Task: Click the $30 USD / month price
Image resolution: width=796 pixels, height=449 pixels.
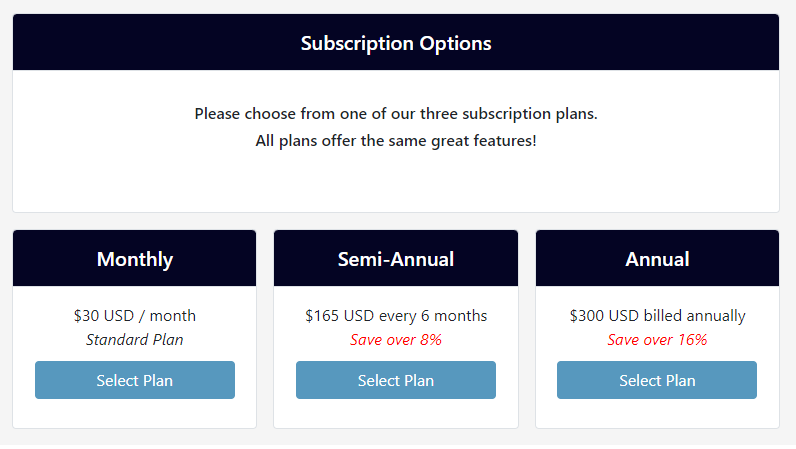Action: point(135,316)
